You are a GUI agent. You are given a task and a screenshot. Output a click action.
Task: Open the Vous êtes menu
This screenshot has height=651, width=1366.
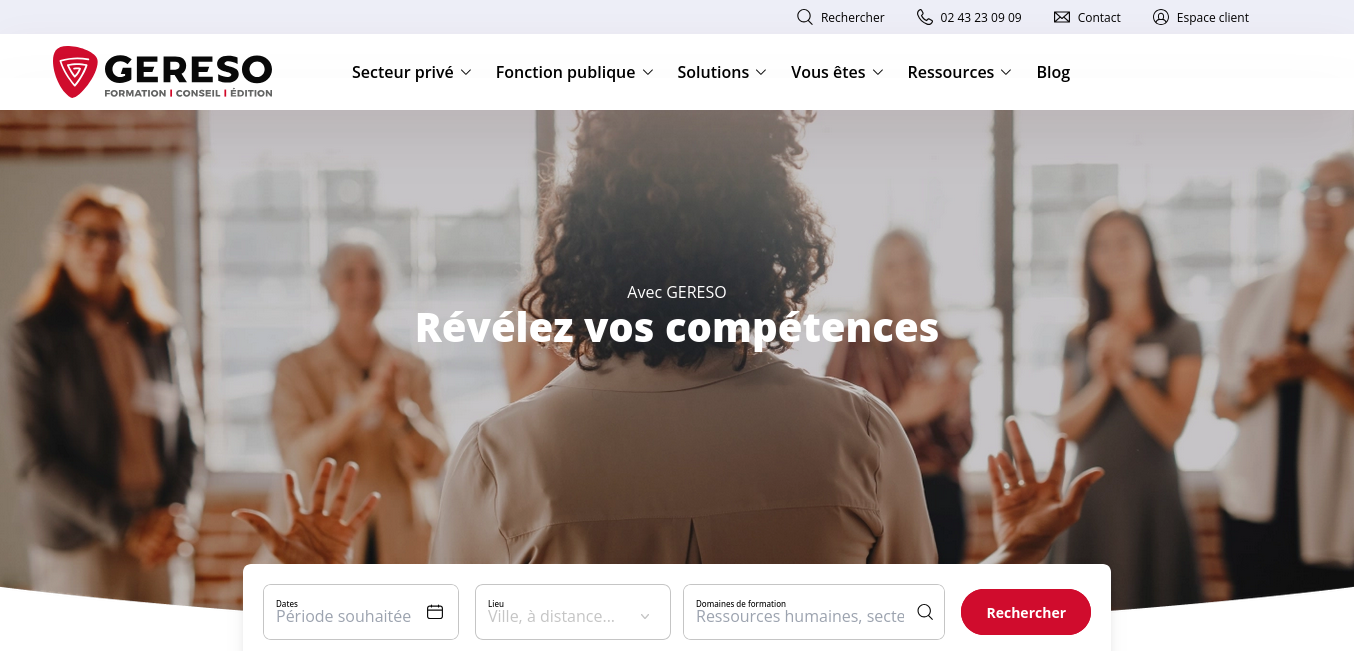point(837,72)
